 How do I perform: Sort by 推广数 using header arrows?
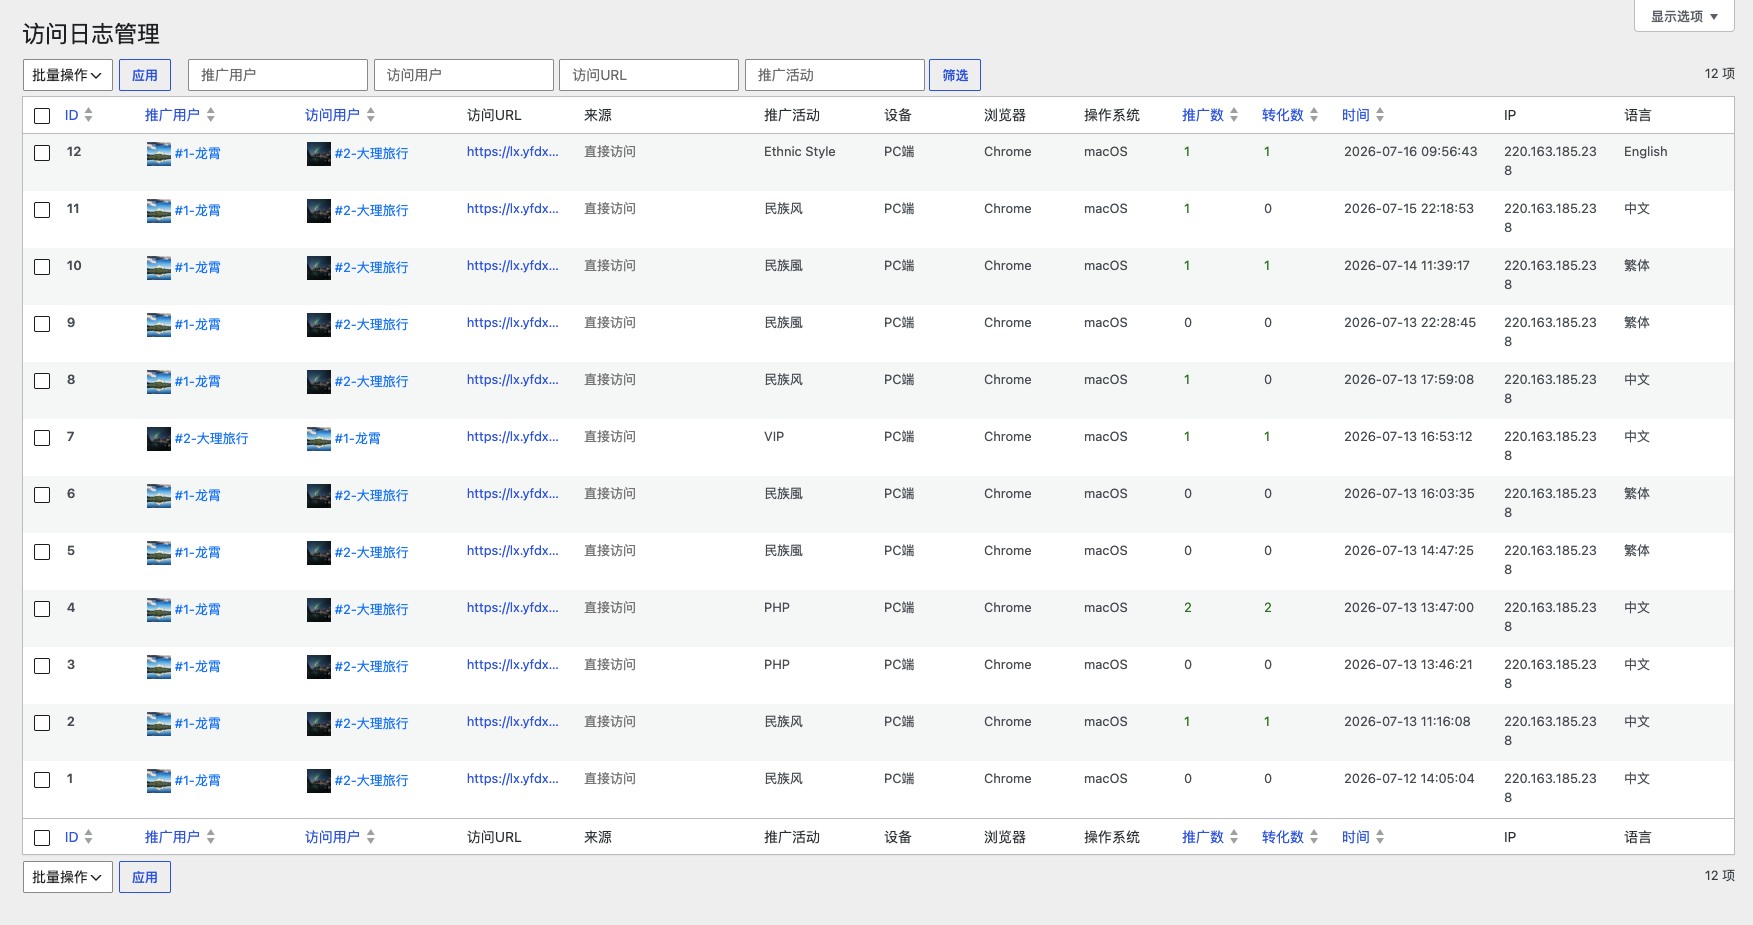coord(1234,115)
